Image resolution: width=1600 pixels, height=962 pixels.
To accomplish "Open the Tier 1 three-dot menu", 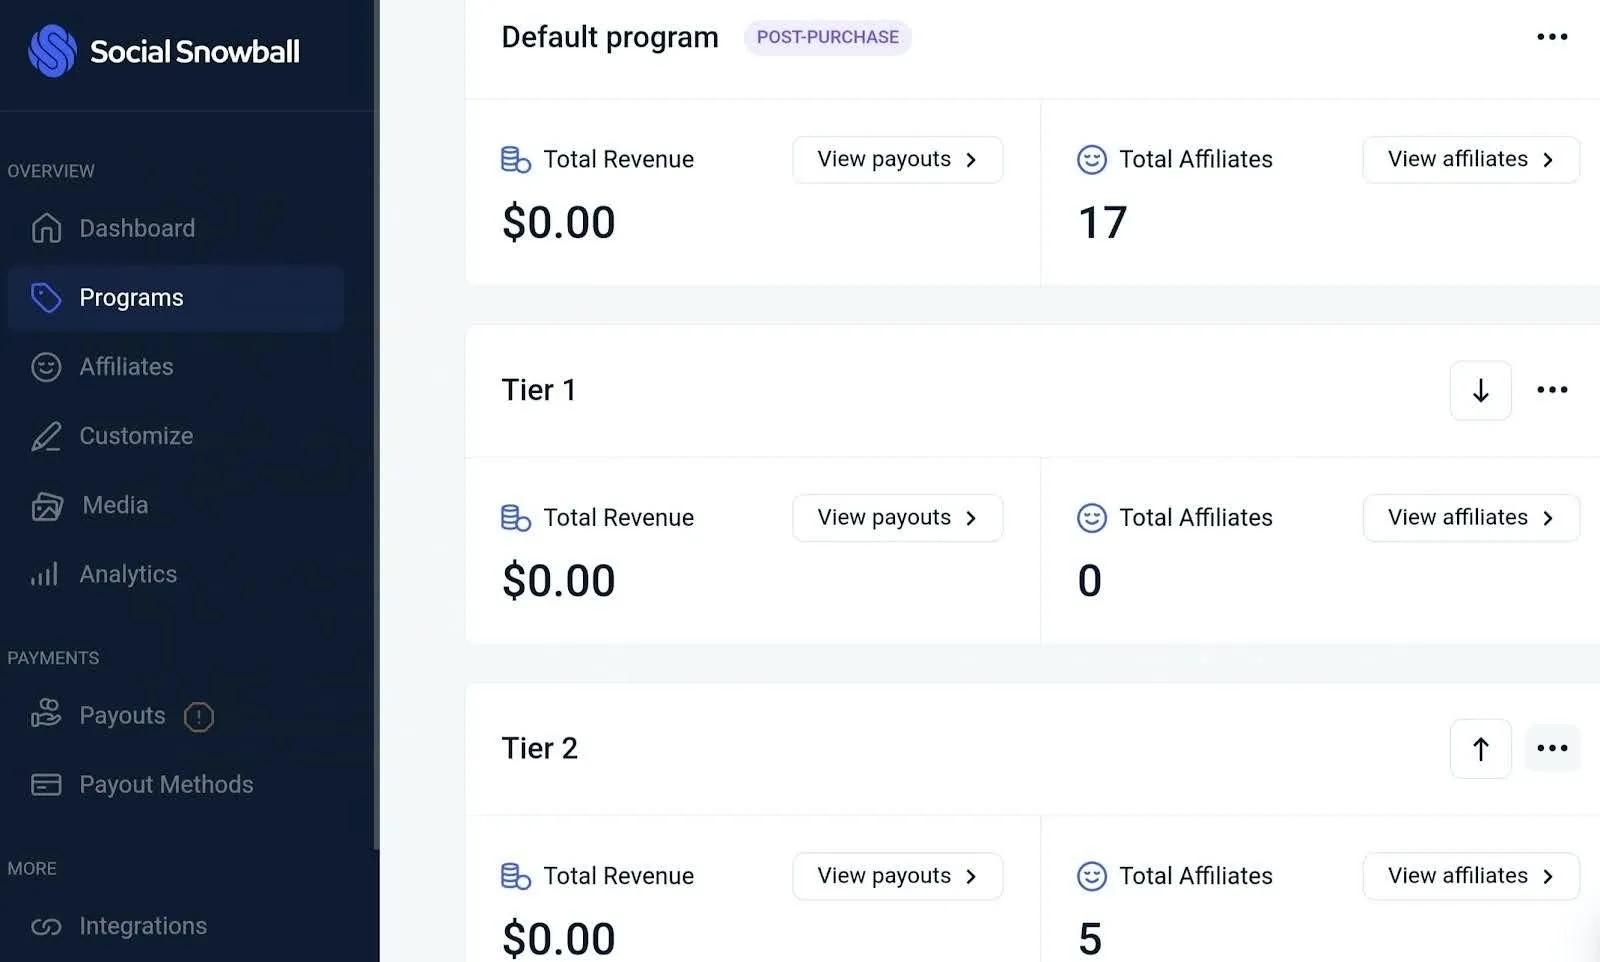I will pos(1552,390).
